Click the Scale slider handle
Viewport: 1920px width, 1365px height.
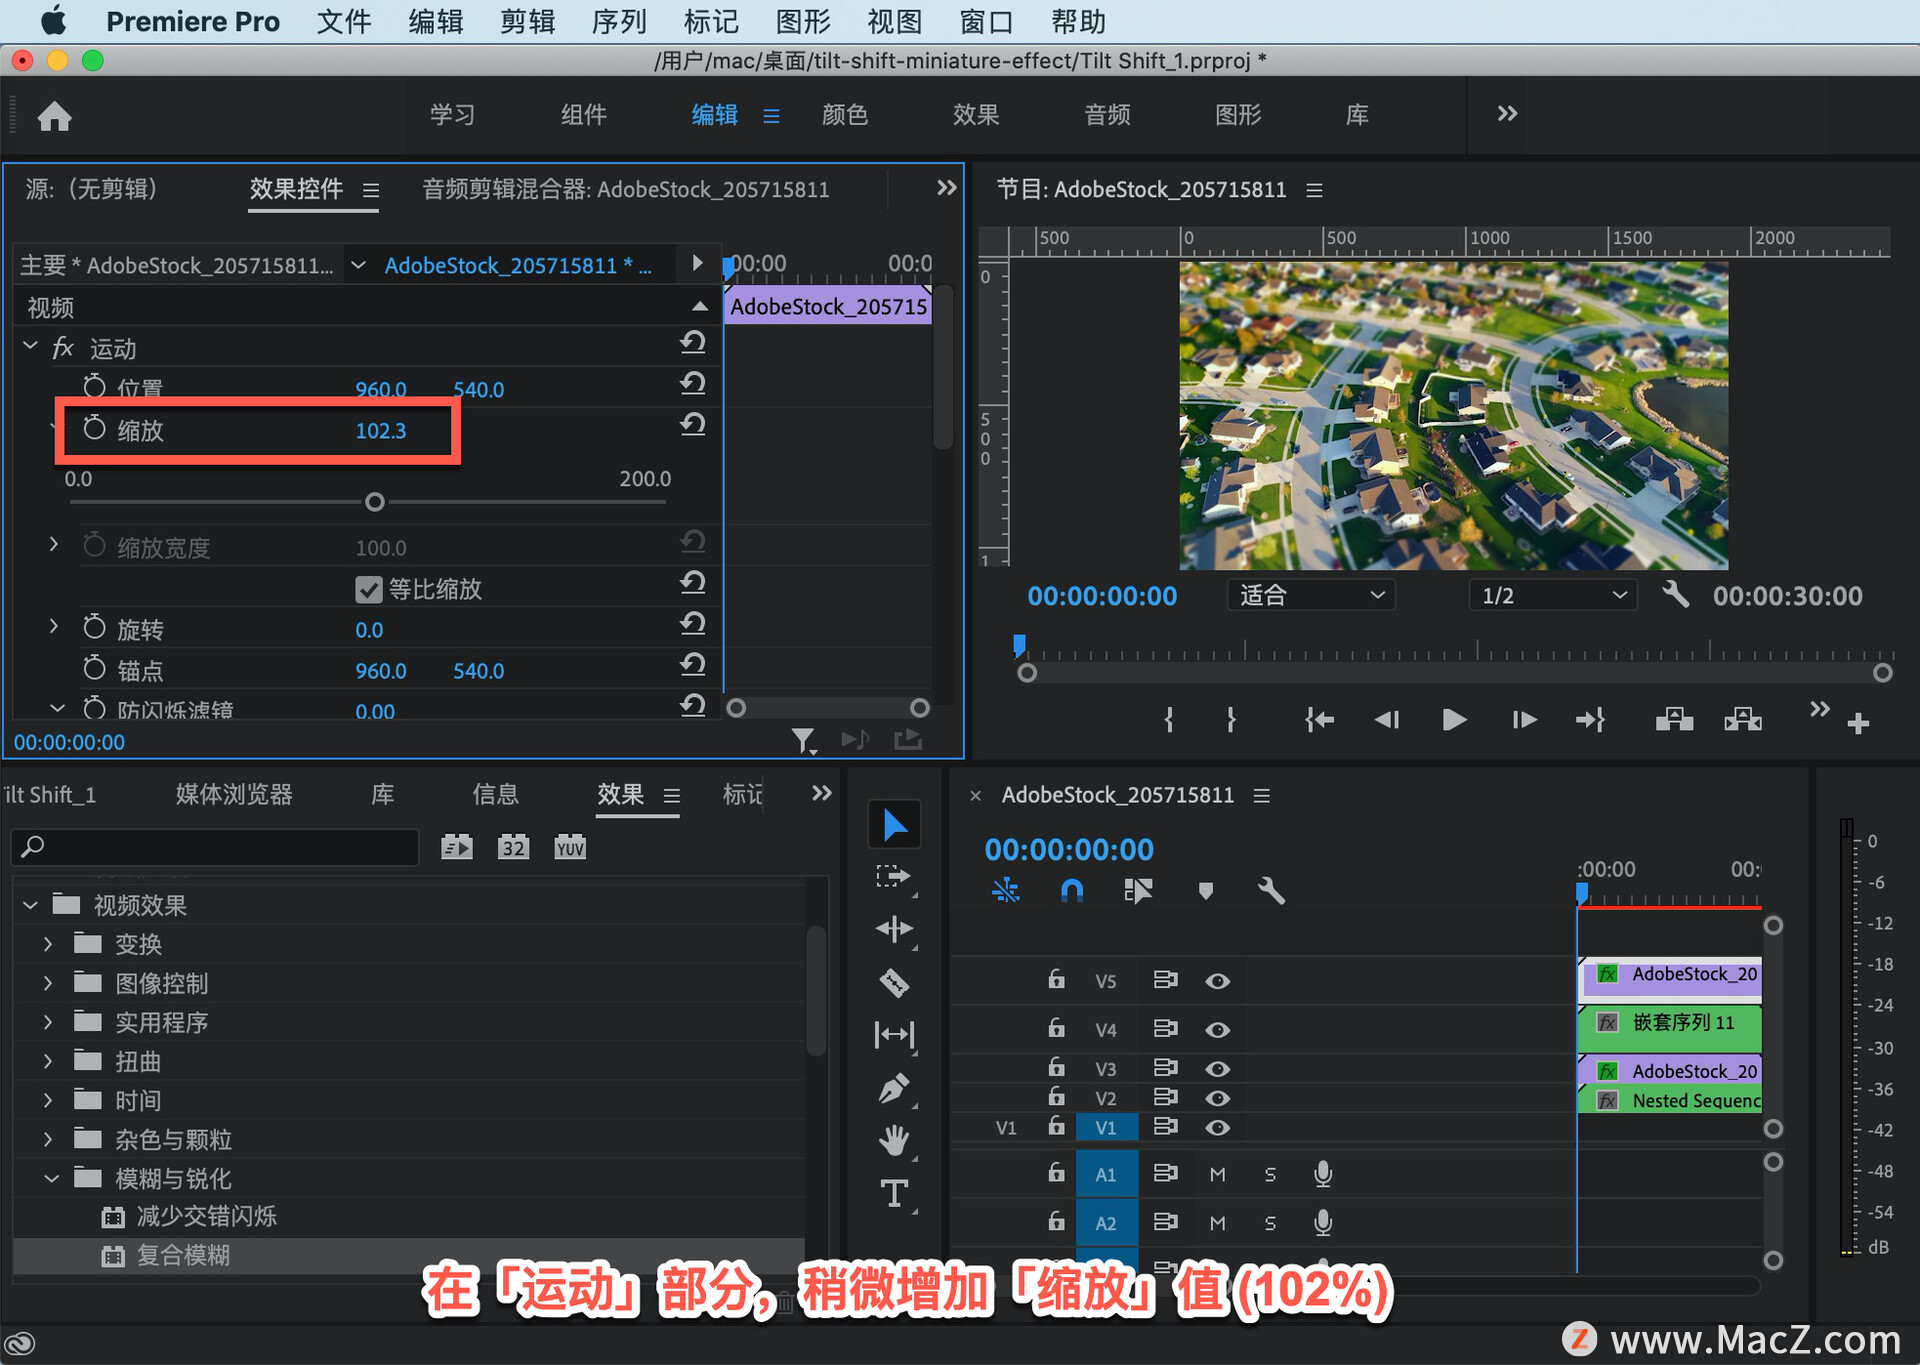pos(374,502)
